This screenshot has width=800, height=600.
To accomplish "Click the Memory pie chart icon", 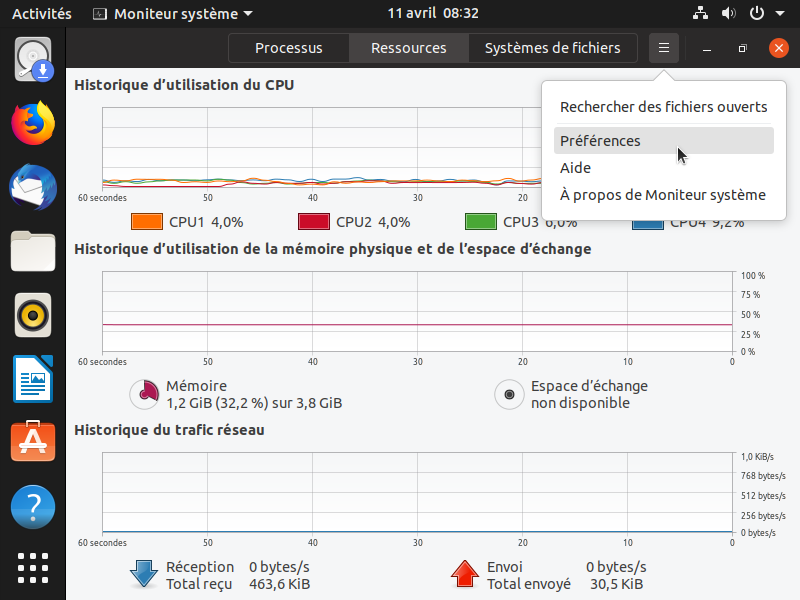I will point(145,394).
